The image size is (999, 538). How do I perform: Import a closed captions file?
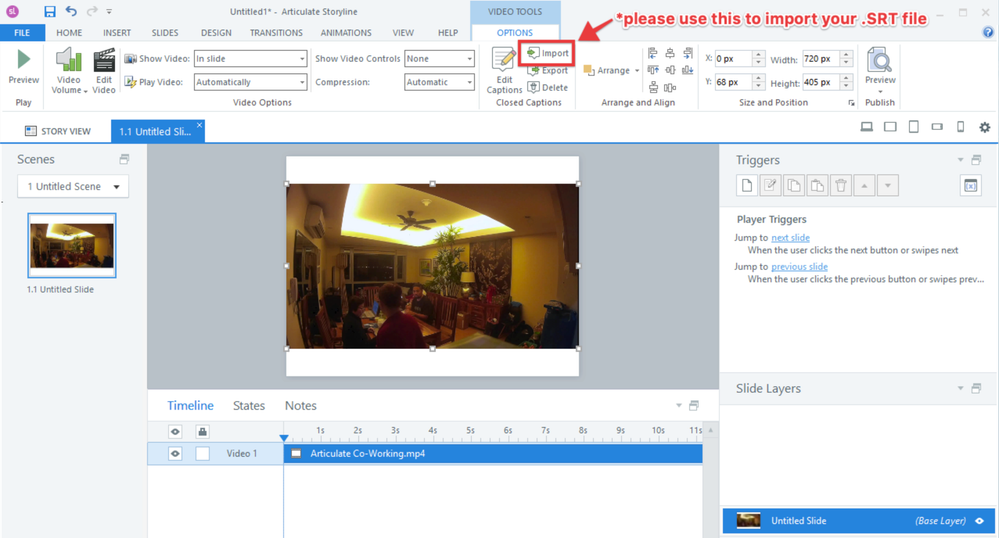[x=547, y=53]
